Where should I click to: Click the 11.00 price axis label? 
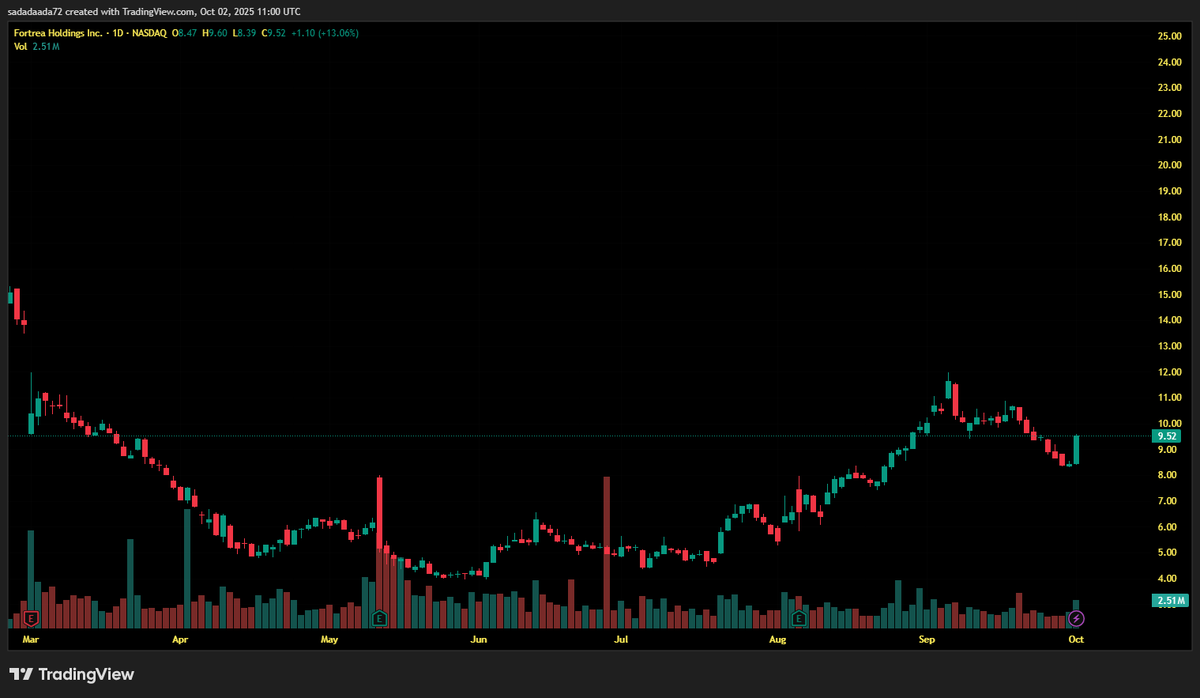click(x=1169, y=398)
